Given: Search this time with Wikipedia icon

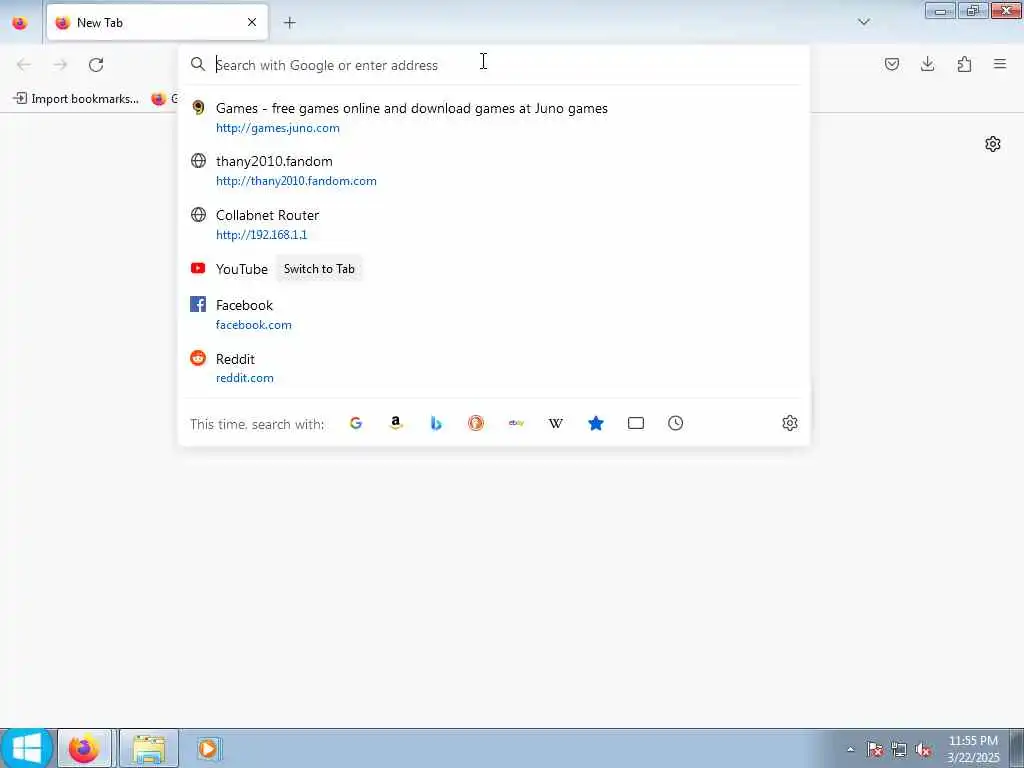Looking at the screenshot, I should 556,423.
